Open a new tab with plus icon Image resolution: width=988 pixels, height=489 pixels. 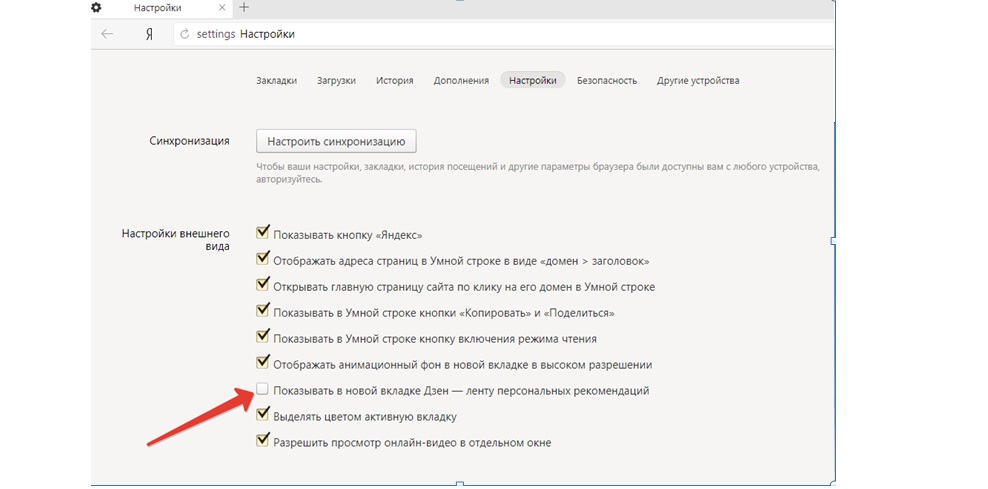[x=244, y=8]
